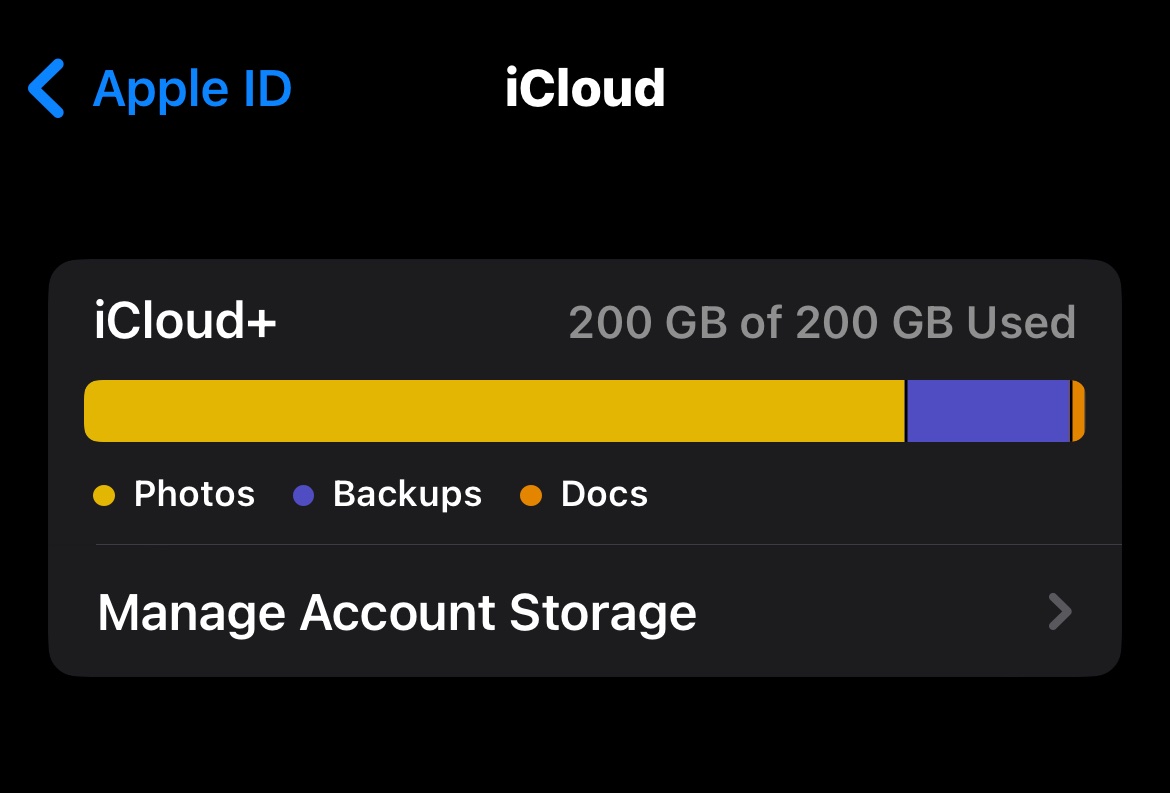1170x793 pixels.
Task: Click the iCloud page title
Action: coord(584,88)
